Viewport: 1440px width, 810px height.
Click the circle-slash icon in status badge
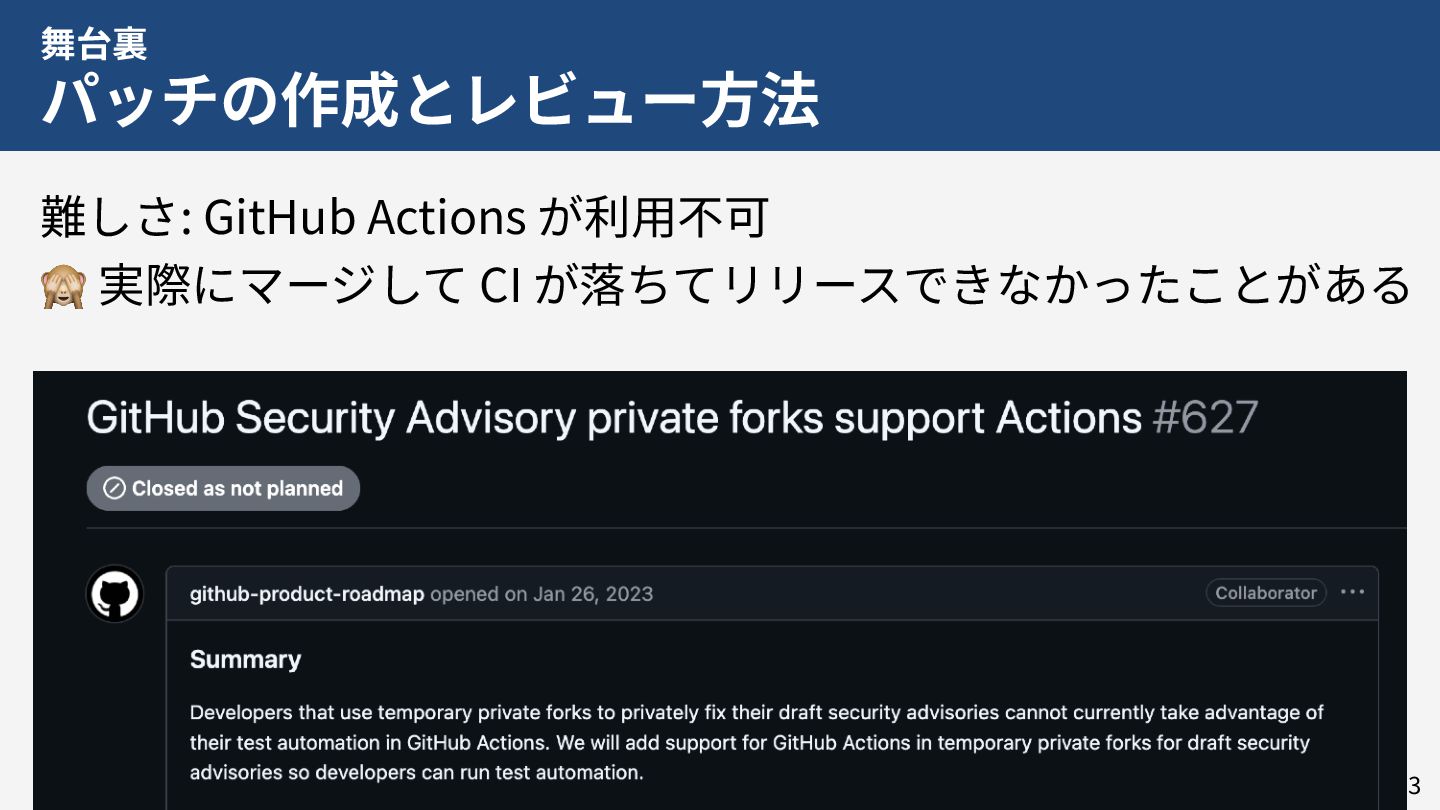pos(114,488)
